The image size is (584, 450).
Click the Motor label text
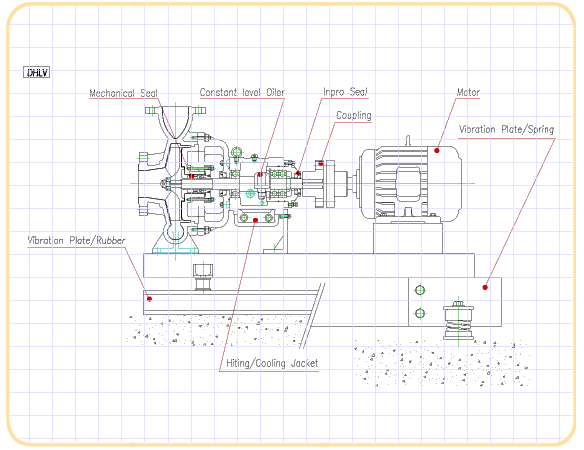click(x=468, y=92)
